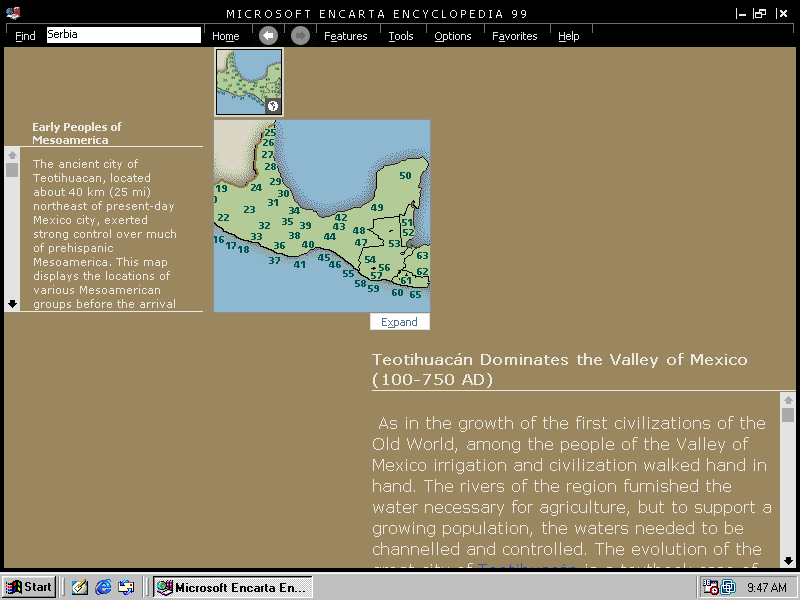Open the Windows Start button

click(29, 587)
